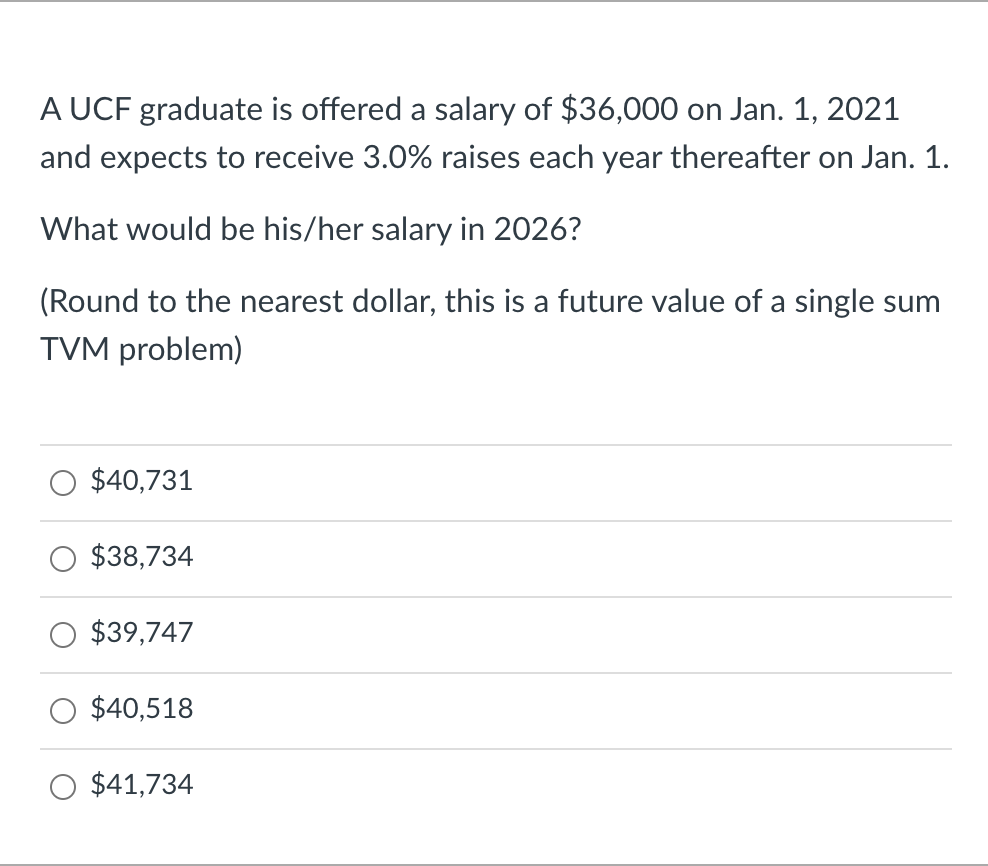This screenshot has width=988, height=866.
Task: Mark the $39,747 radio button
Action: click(63, 634)
